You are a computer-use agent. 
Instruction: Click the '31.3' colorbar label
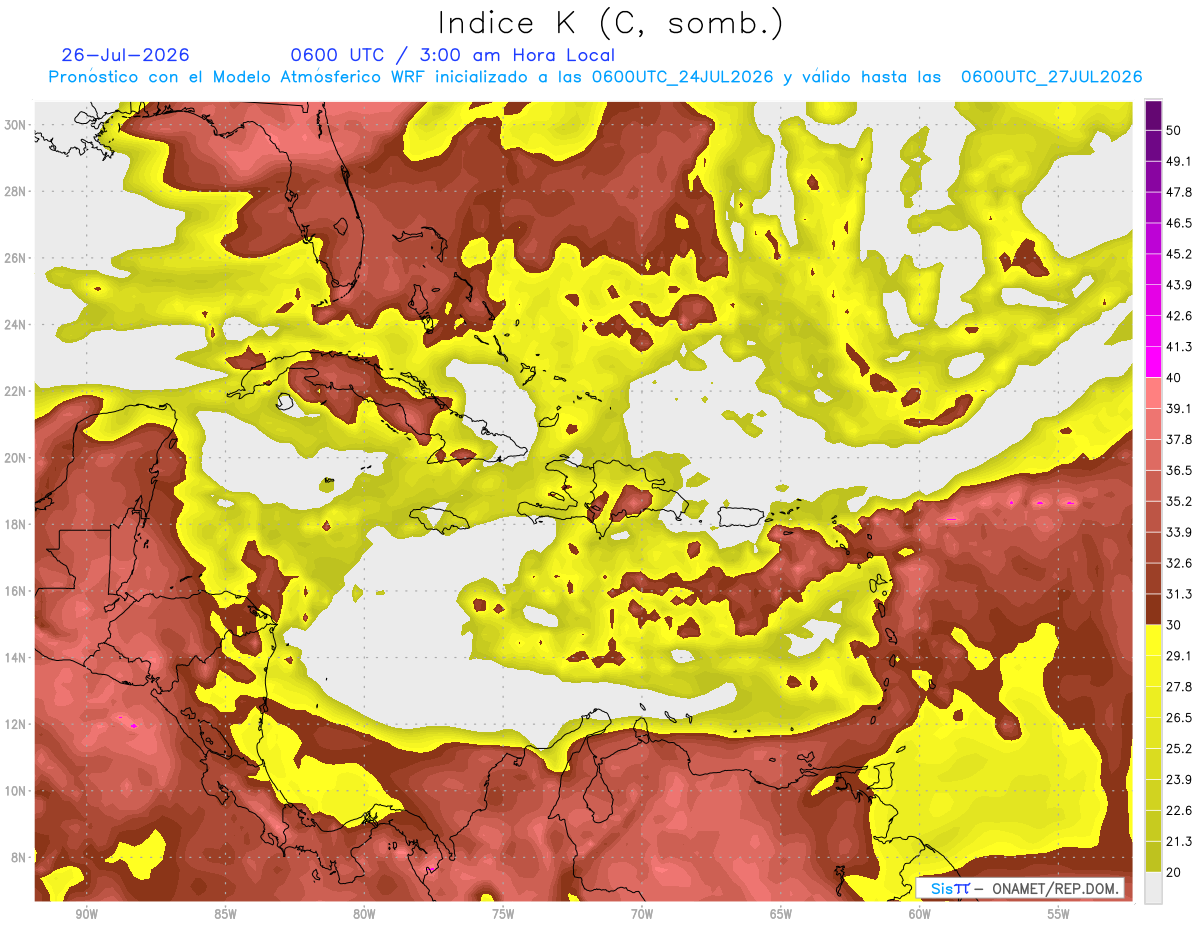click(1179, 595)
